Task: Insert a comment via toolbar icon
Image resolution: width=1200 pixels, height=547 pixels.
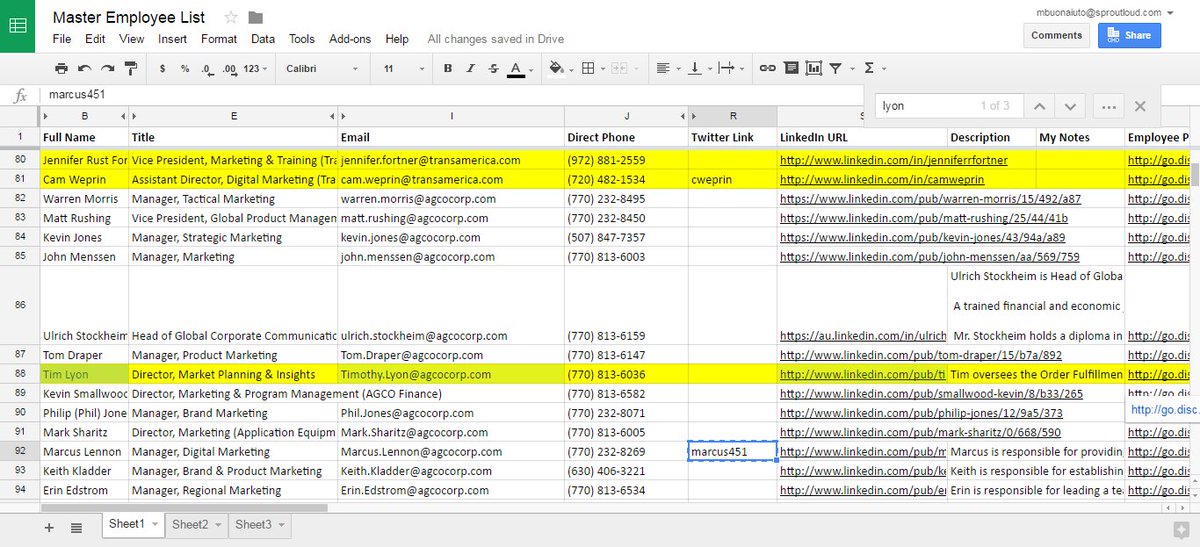Action: (x=791, y=69)
